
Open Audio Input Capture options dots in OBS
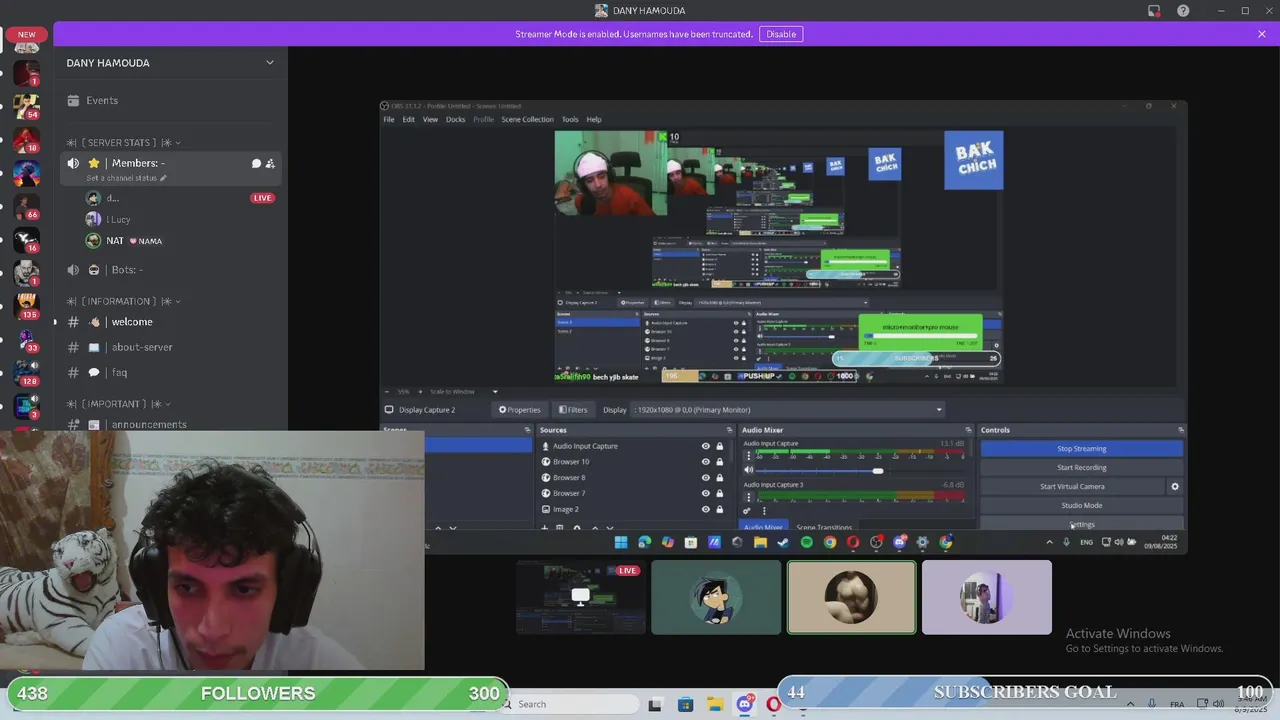pyautogui.click(x=748, y=455)
